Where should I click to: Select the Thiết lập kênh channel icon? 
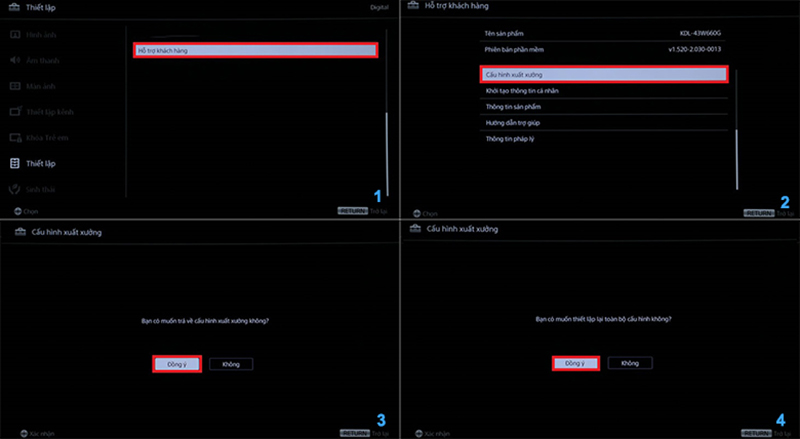pos(15,111)
